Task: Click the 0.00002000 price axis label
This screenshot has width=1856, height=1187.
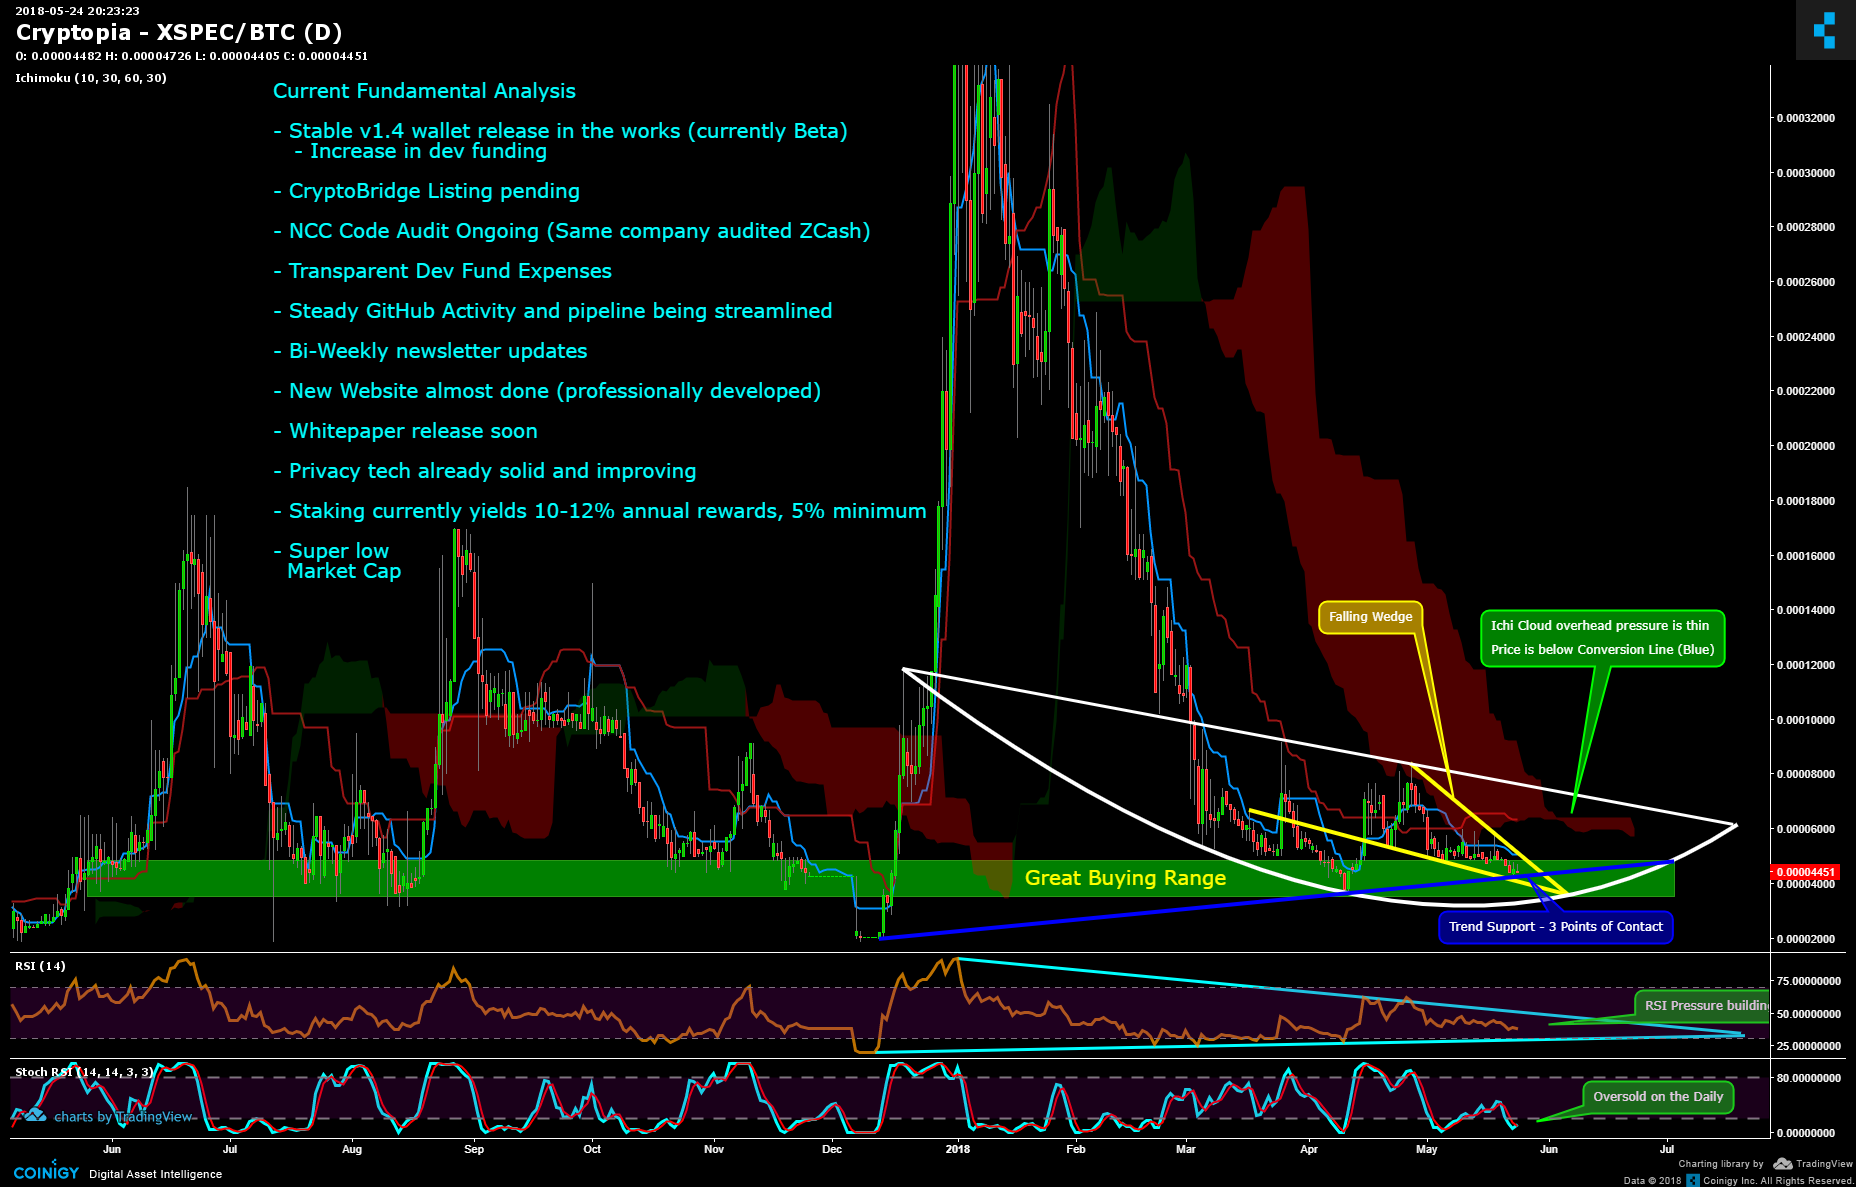Action: [x=1805, y=939]
